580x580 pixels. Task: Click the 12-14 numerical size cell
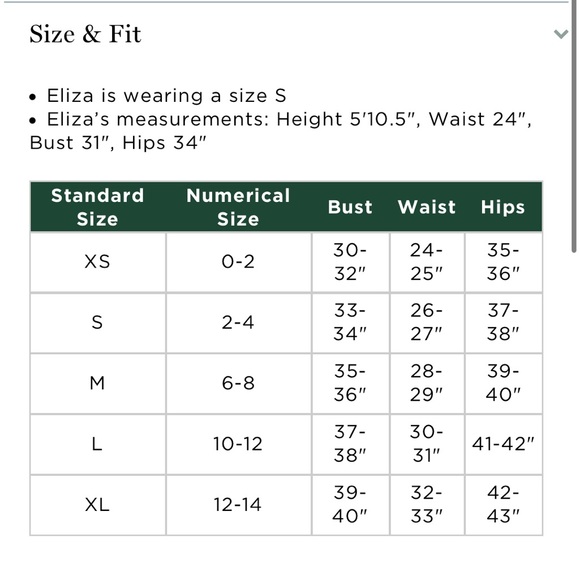pos(238,505)
